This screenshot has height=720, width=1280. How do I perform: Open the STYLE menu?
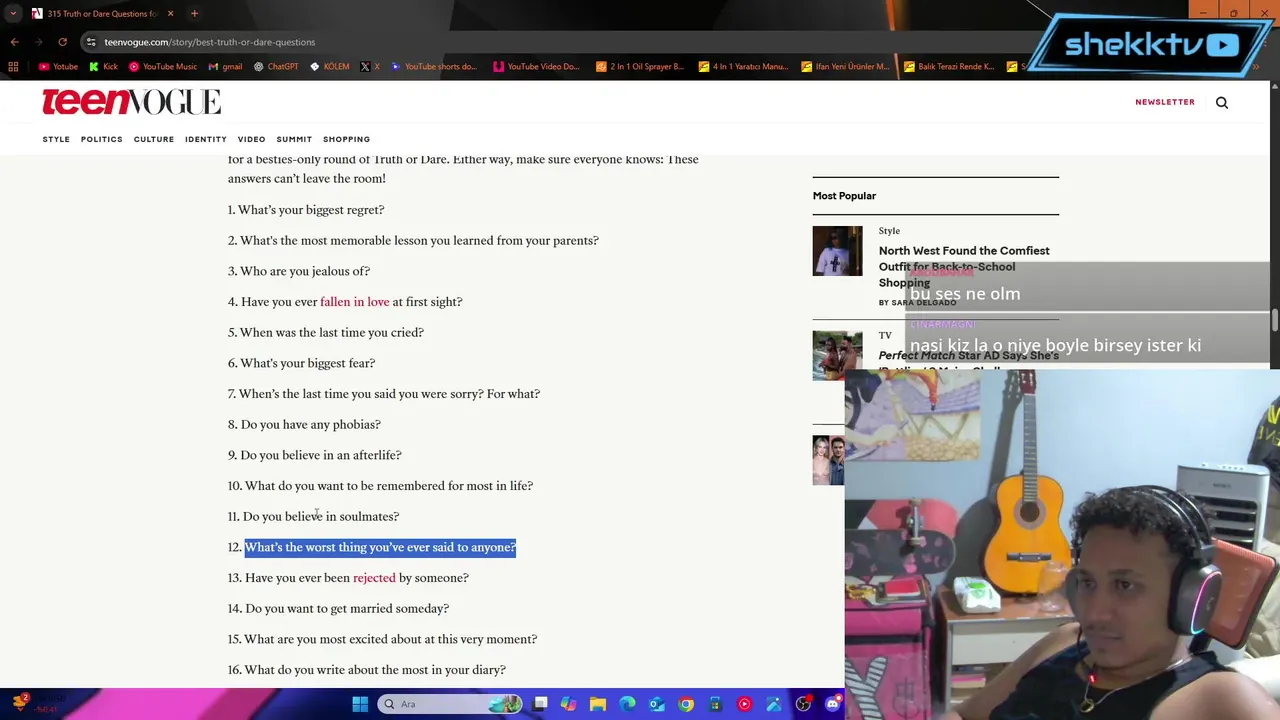tap(56, 139)
